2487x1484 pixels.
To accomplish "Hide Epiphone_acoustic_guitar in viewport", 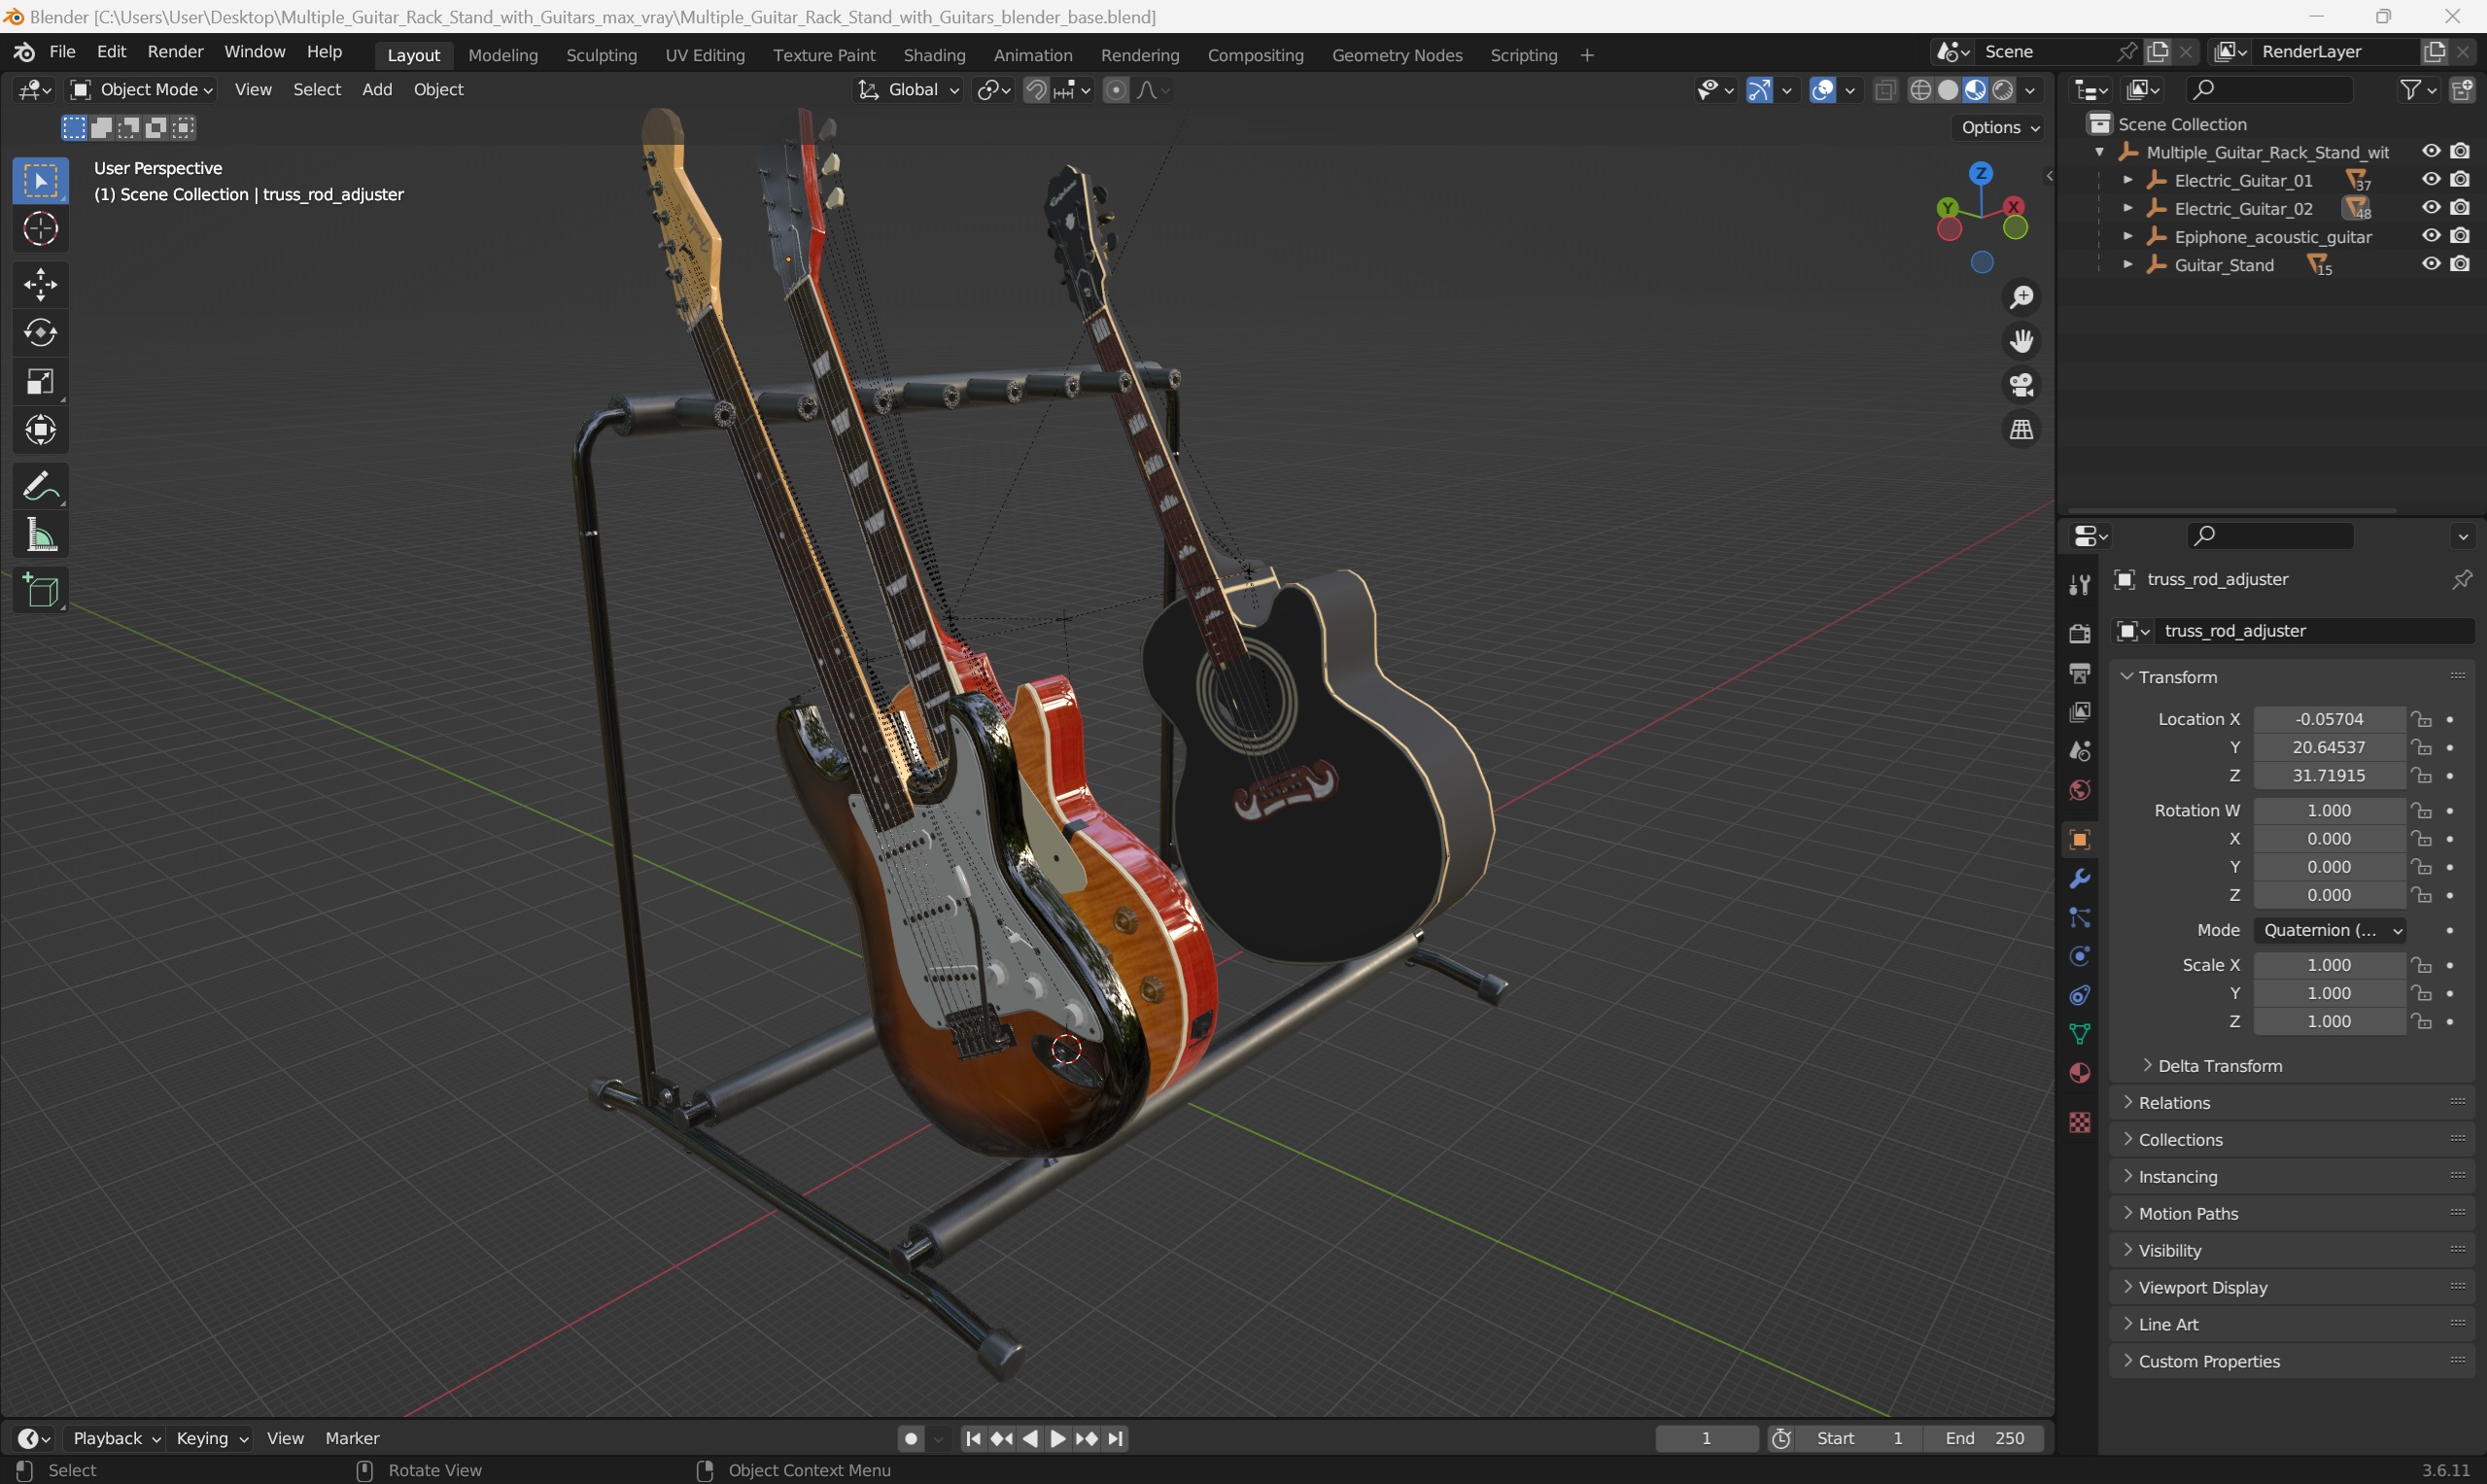I will pos(2430,236).
